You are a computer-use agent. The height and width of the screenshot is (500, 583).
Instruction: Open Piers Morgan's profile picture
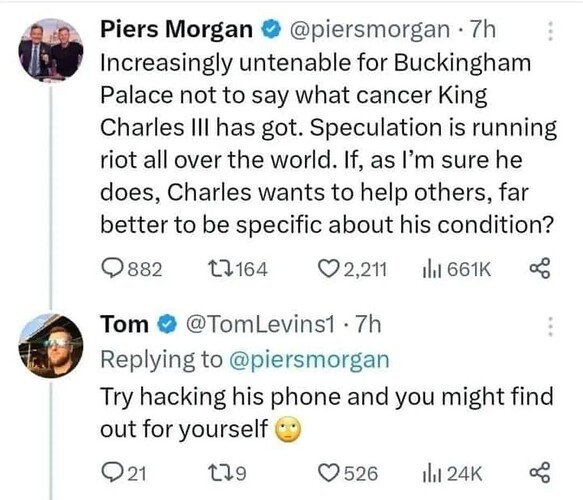point(51,50)
